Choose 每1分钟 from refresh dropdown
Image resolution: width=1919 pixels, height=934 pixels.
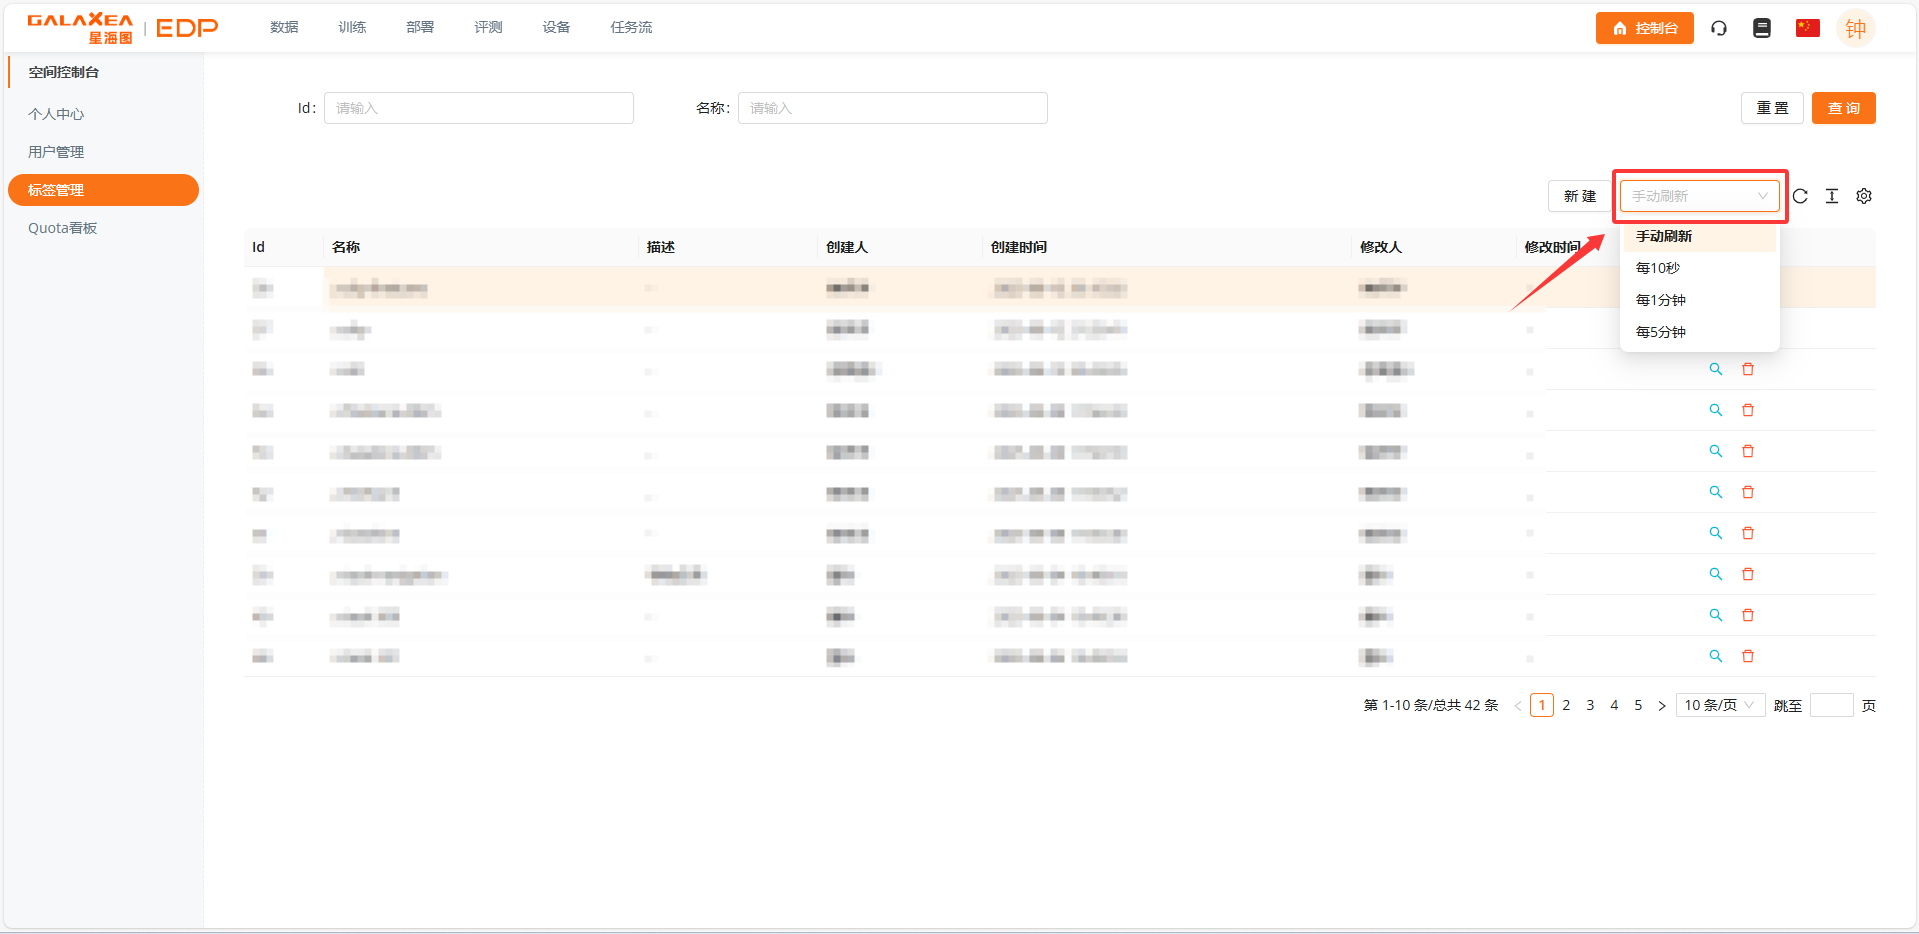[x=1661, y=300]
